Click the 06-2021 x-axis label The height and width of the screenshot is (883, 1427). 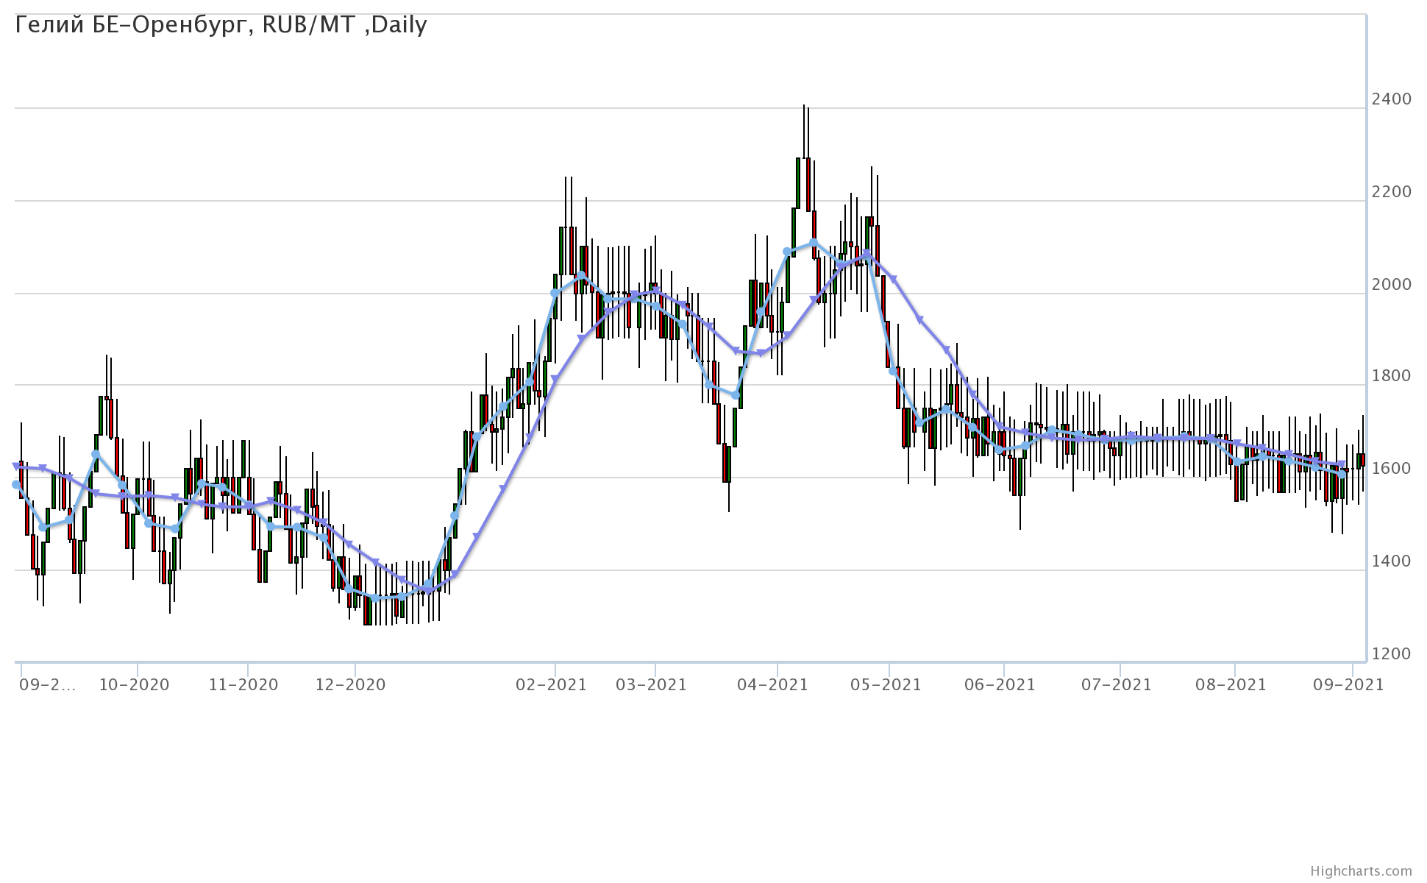pos(1003,685)
